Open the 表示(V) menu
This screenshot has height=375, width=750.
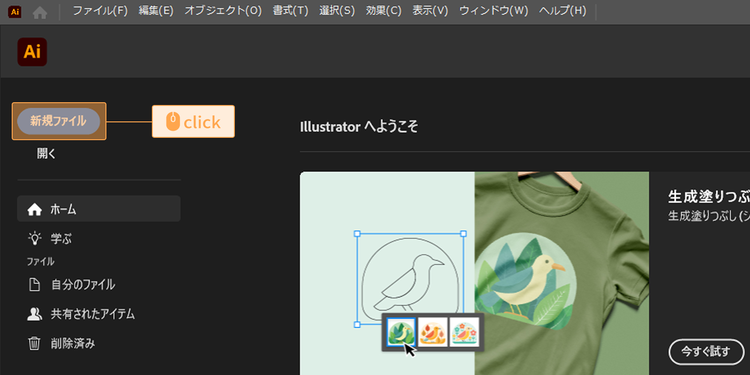pyautogui.click(x=430, y=11)
